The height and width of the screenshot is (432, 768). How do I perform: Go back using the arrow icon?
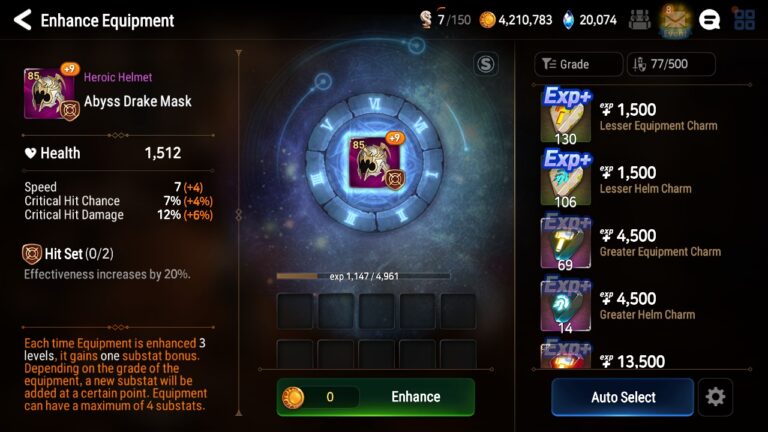pos(22,20)
